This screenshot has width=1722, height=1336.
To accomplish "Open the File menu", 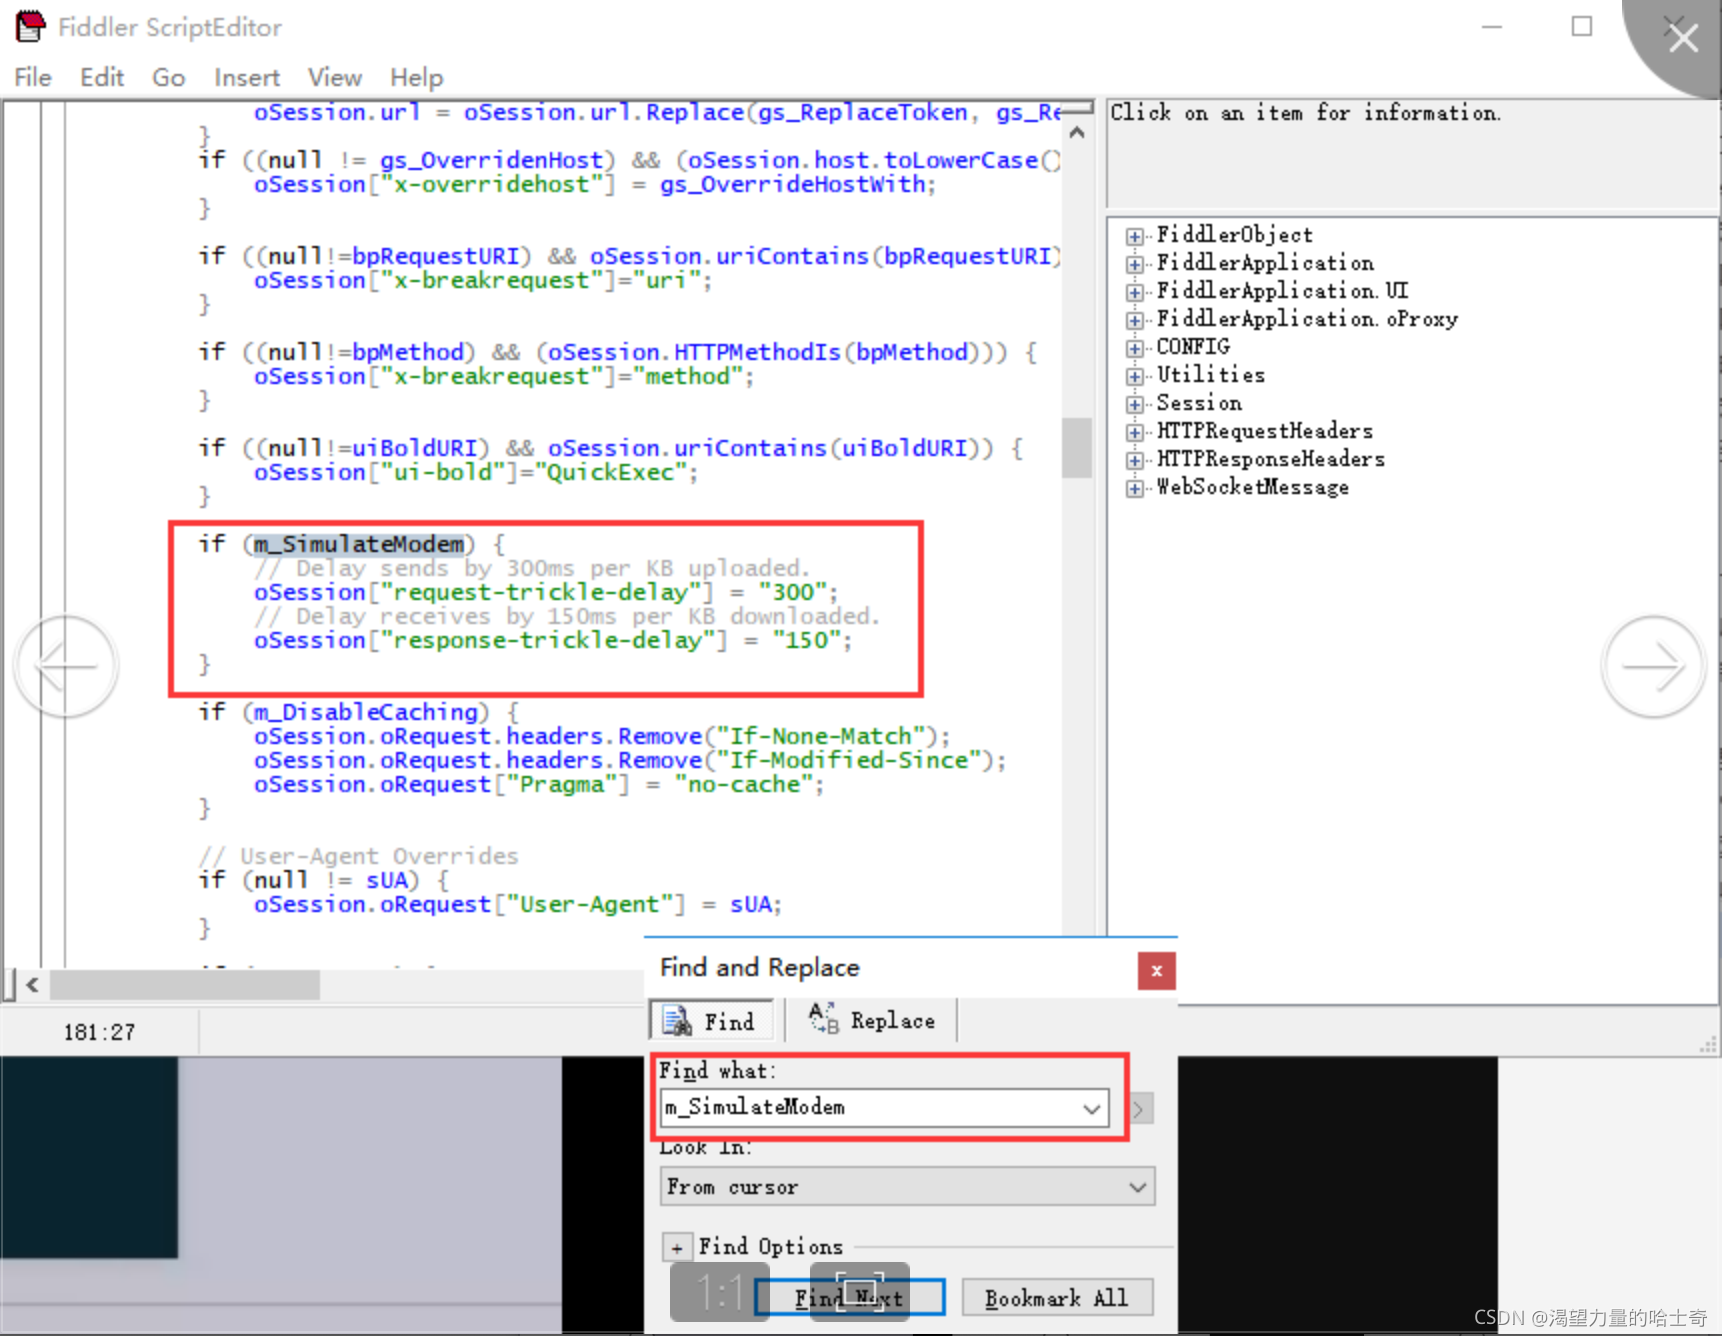I will tap(33, 77).
